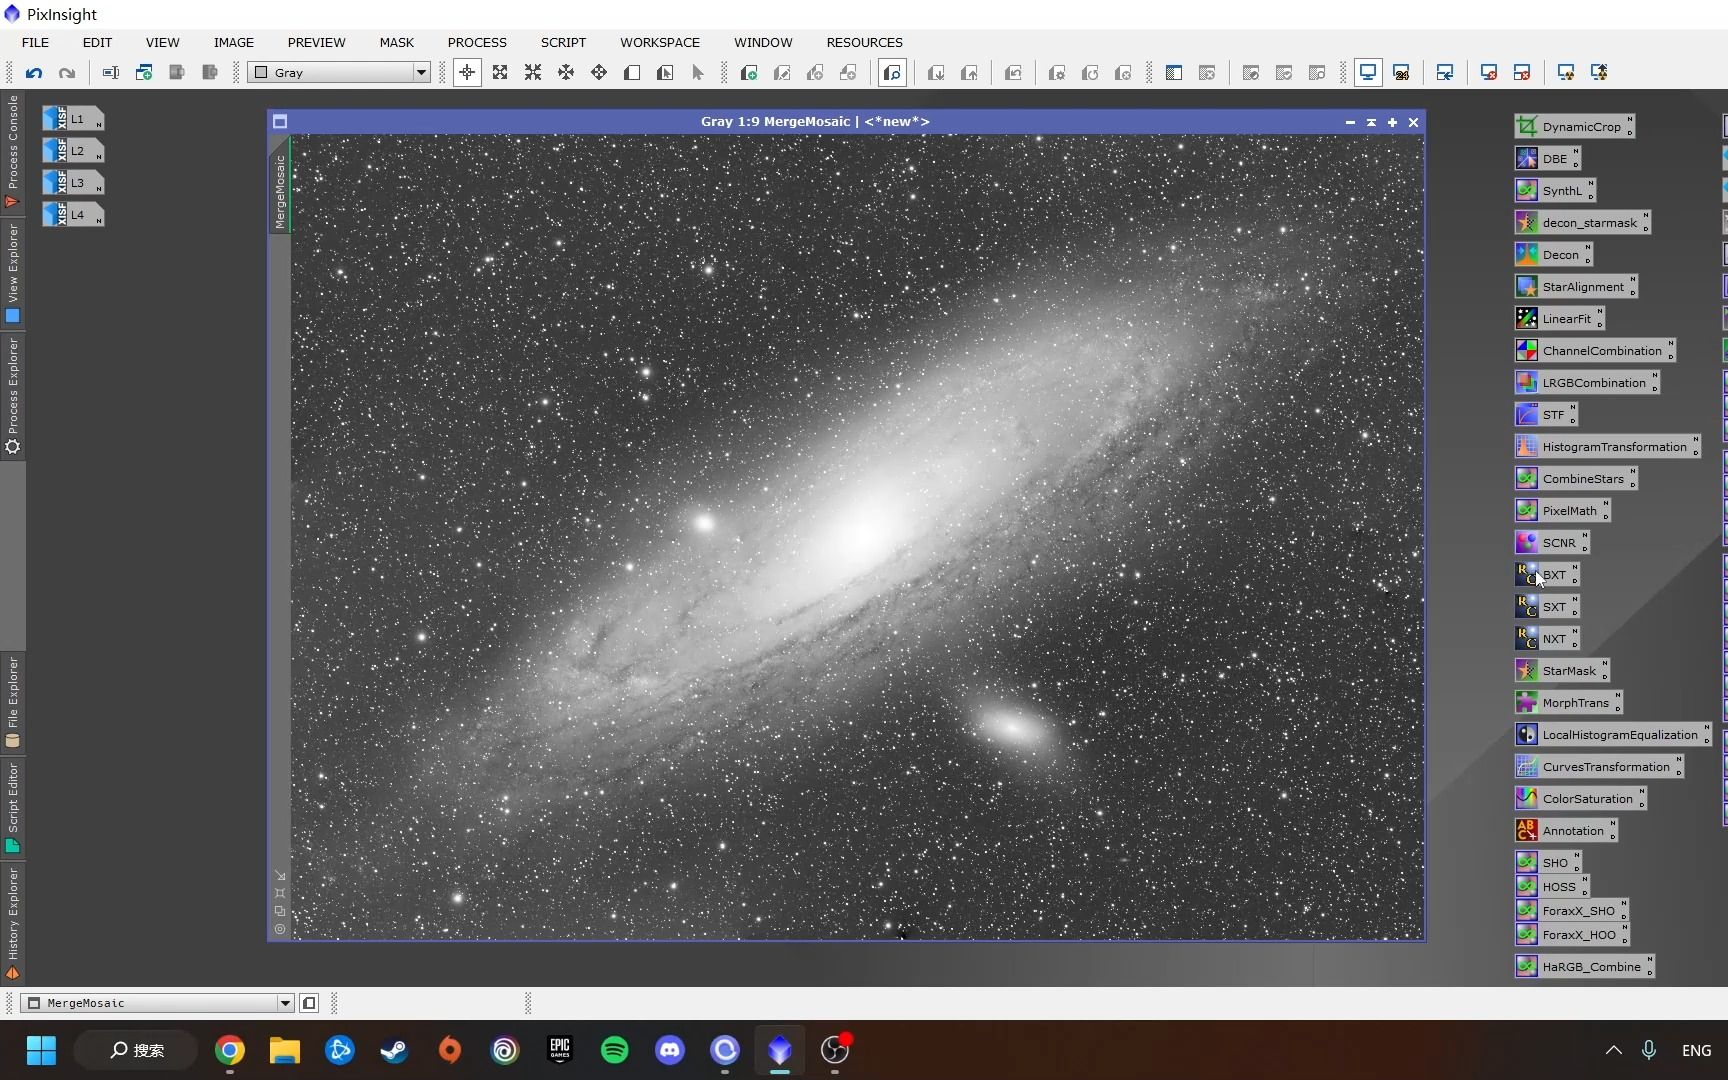Open the Gray channel display dropdown

click(339, 73)
